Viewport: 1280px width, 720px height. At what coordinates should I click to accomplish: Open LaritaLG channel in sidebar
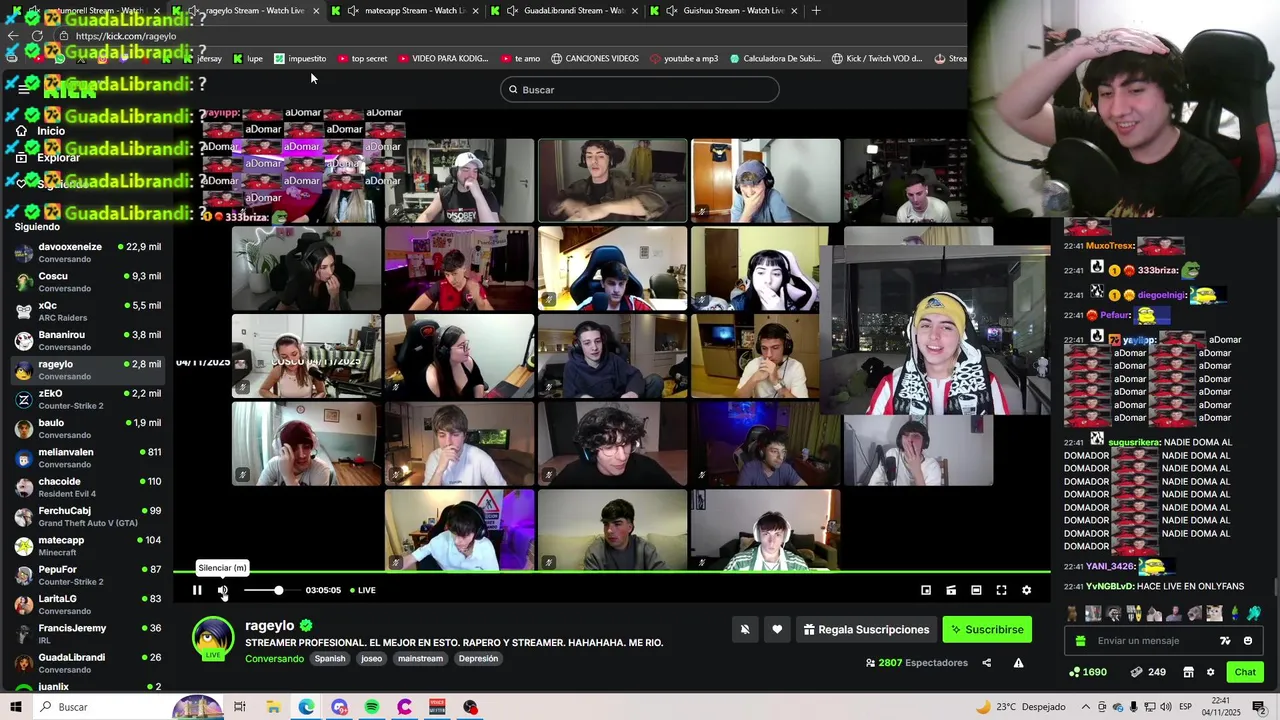87,605
